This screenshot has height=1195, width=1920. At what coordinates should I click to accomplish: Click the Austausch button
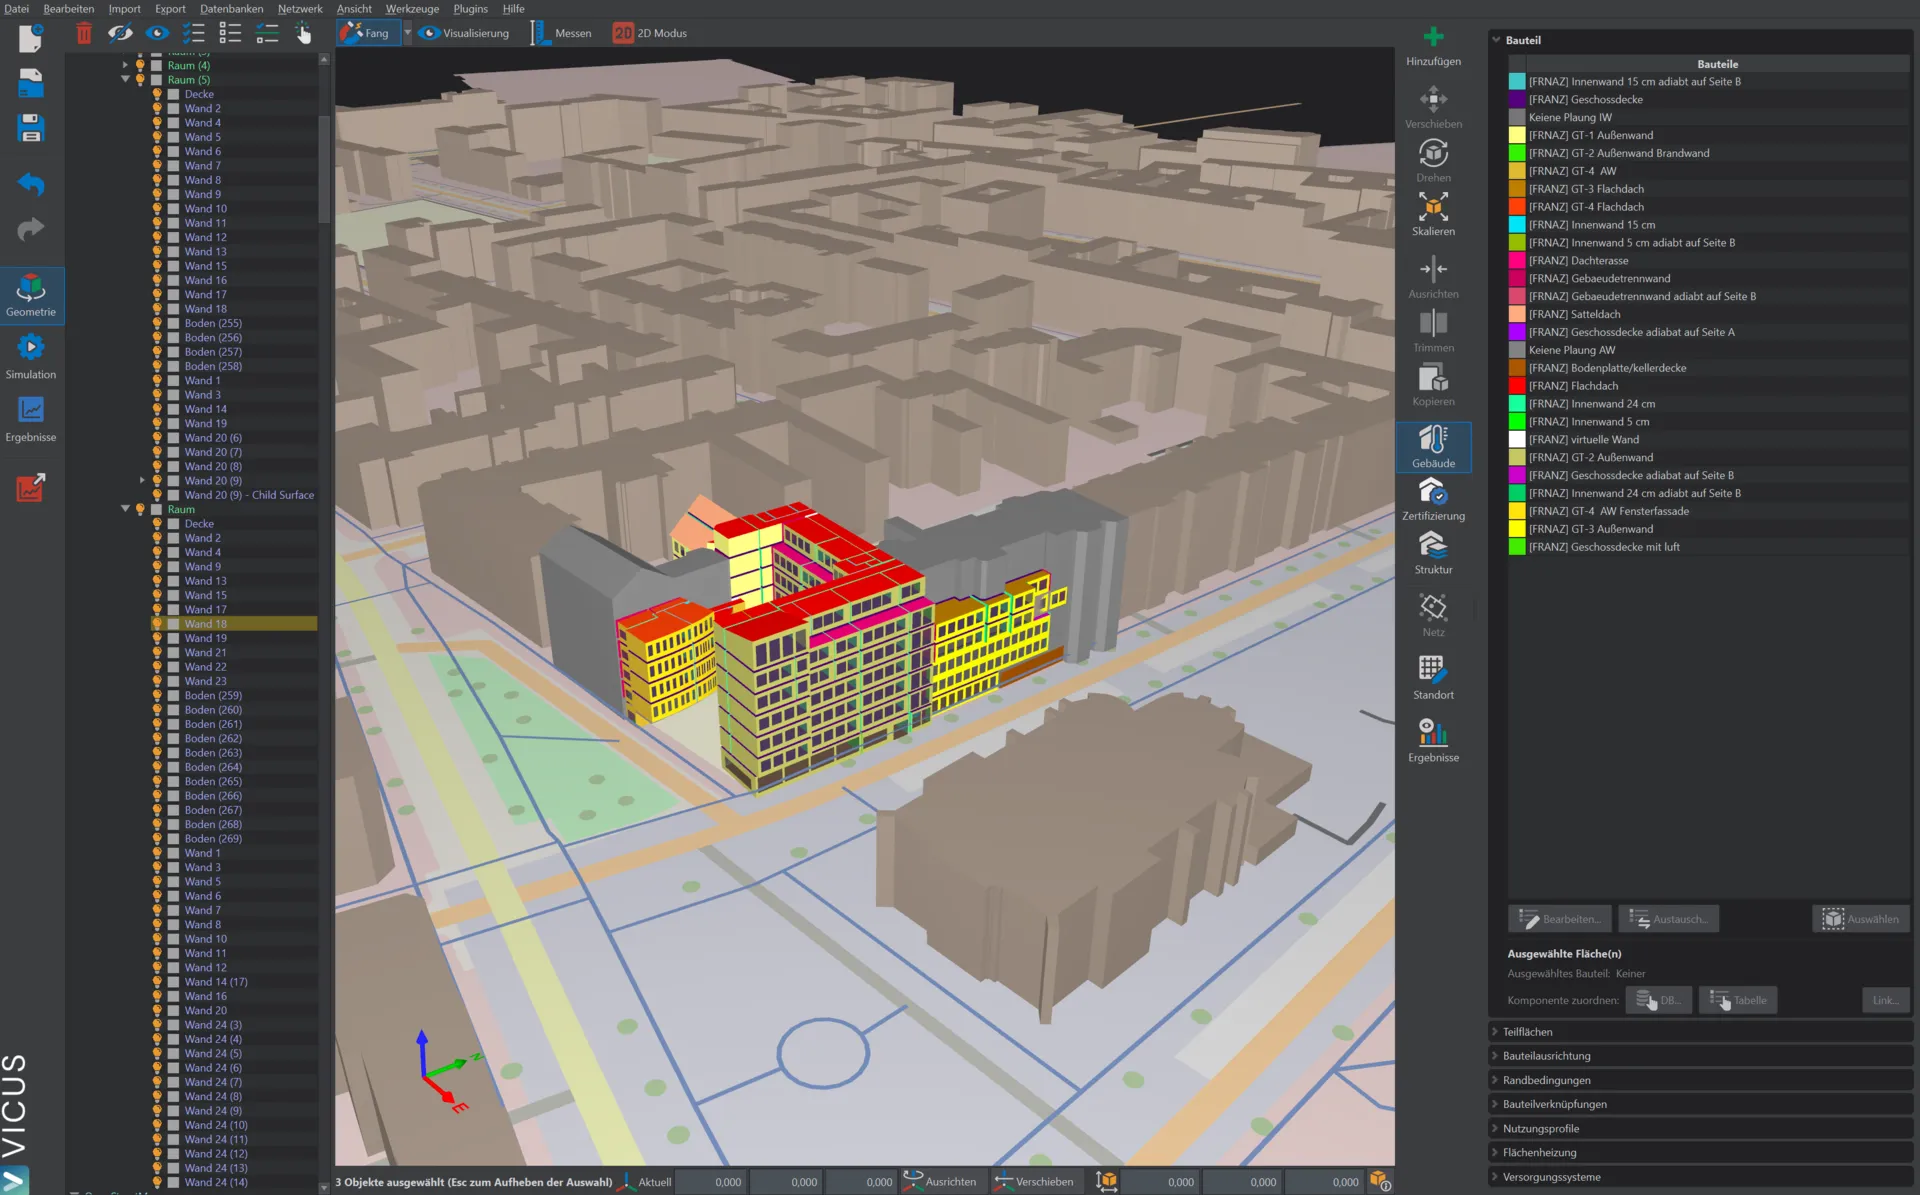1668,918
